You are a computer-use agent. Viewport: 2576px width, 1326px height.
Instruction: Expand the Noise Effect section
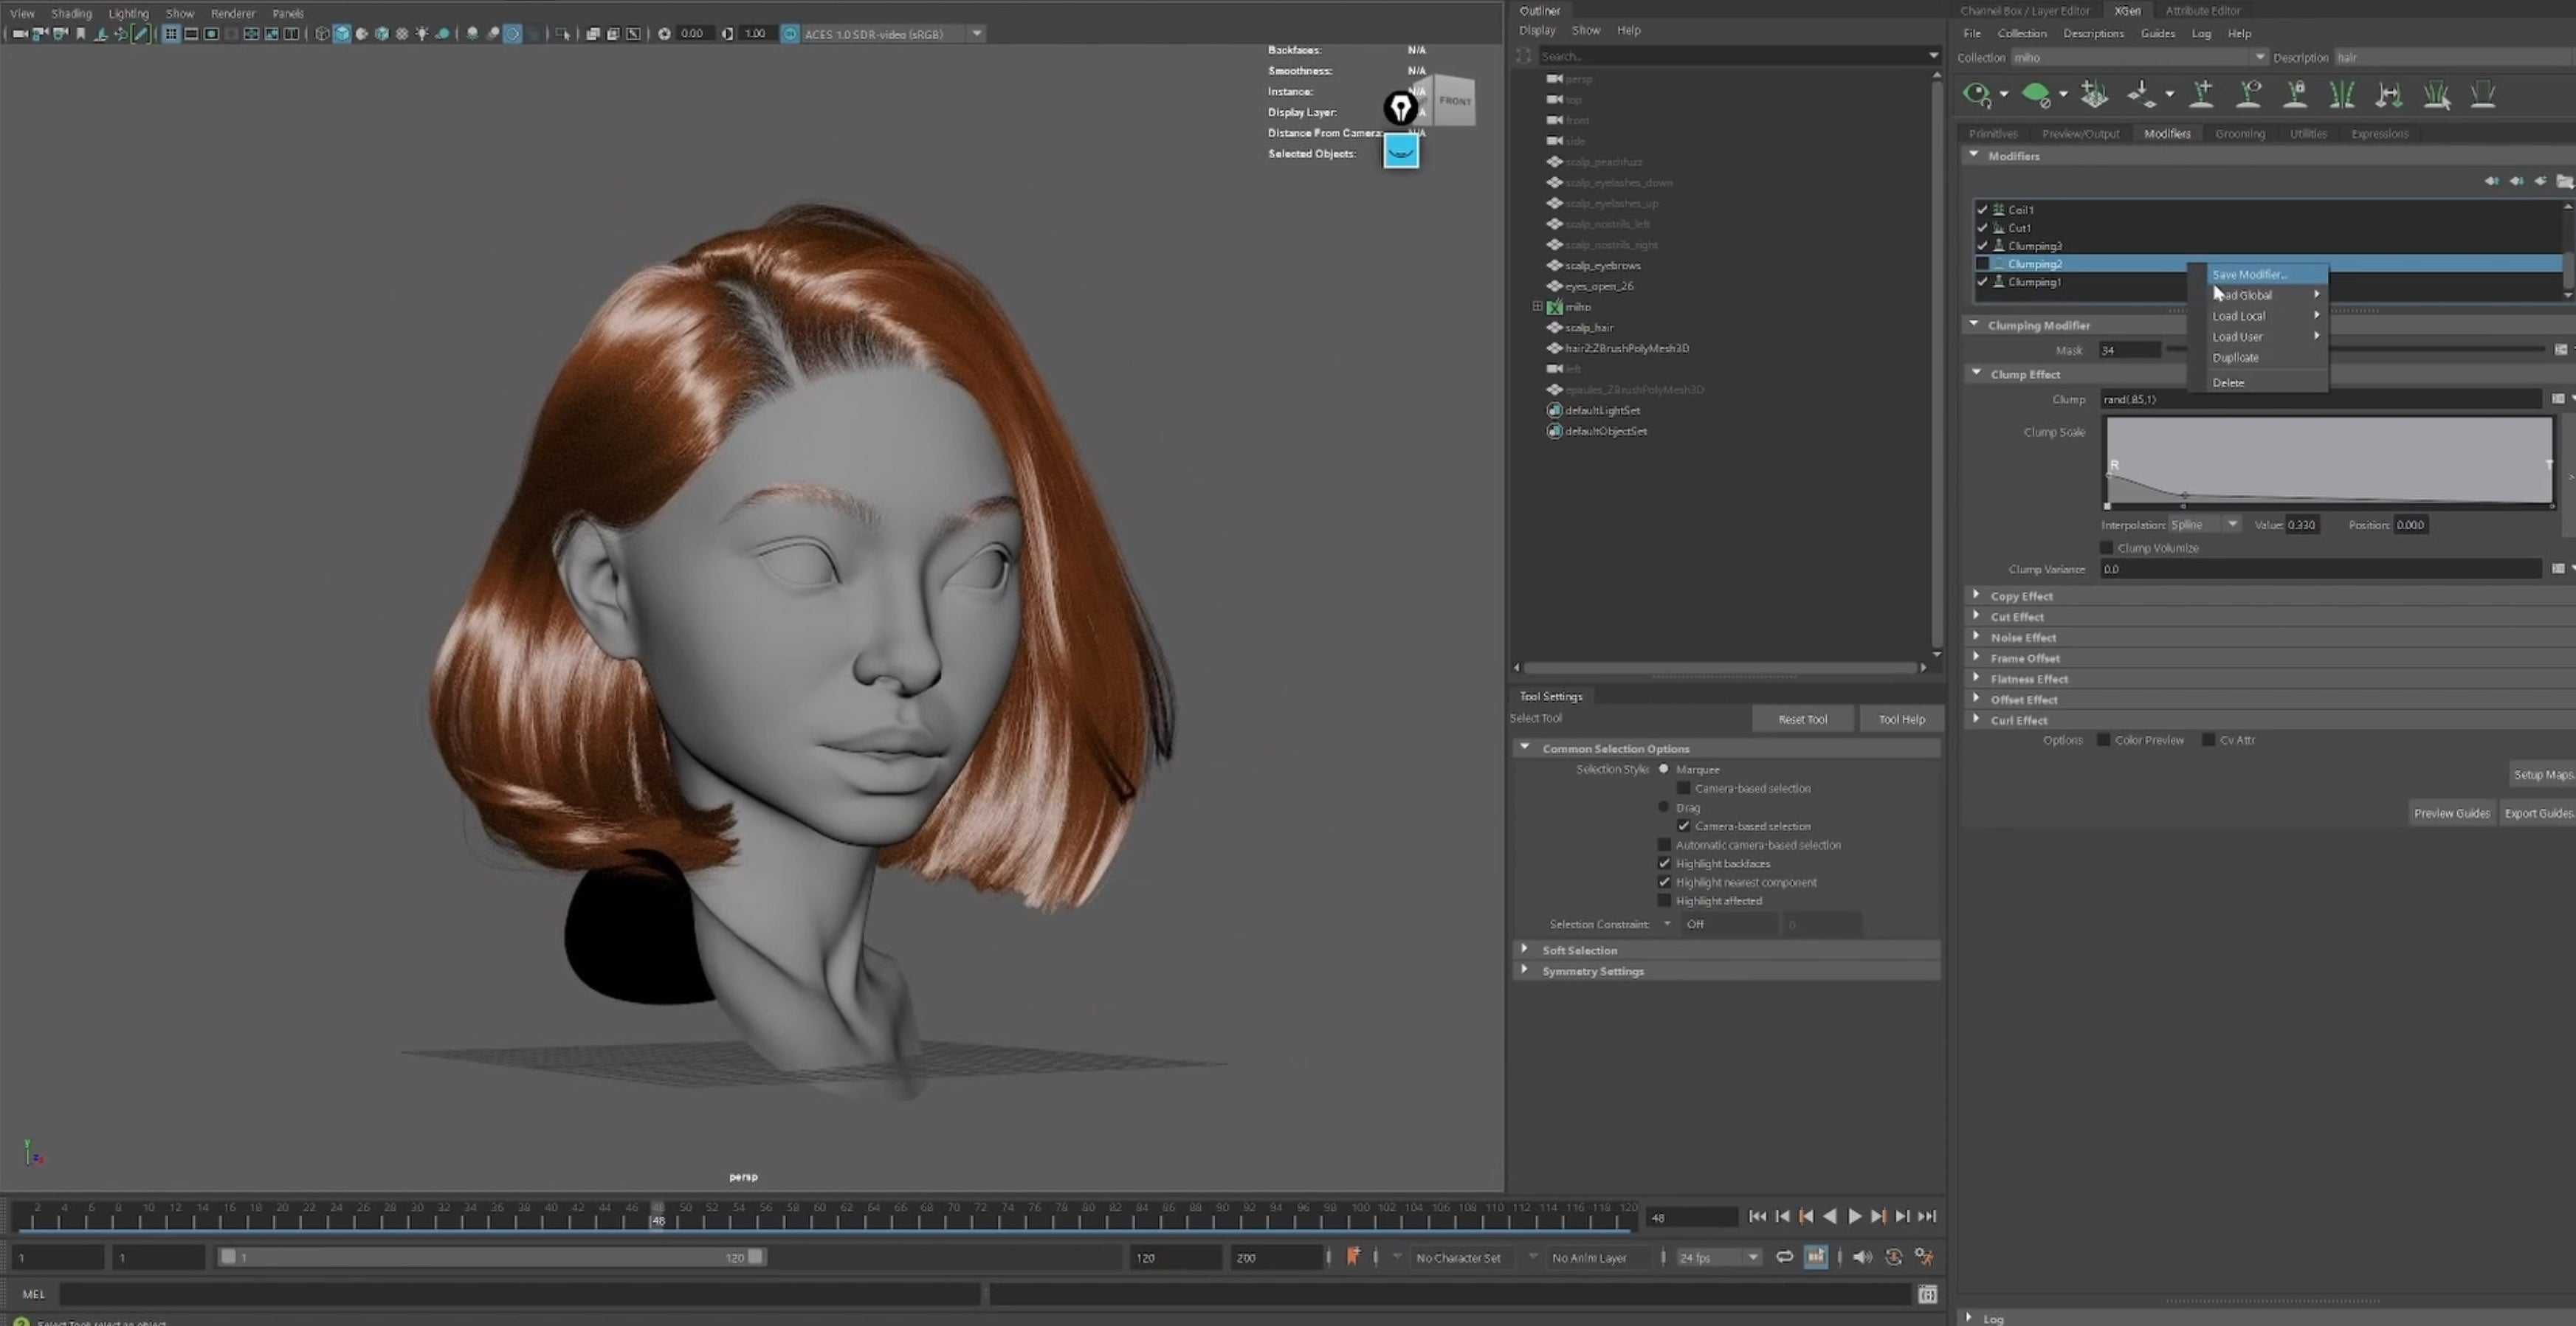(1976, 636)
